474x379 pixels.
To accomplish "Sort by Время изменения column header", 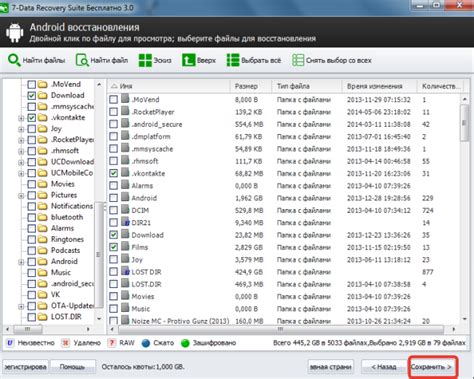I will click(x=379, y=86).
